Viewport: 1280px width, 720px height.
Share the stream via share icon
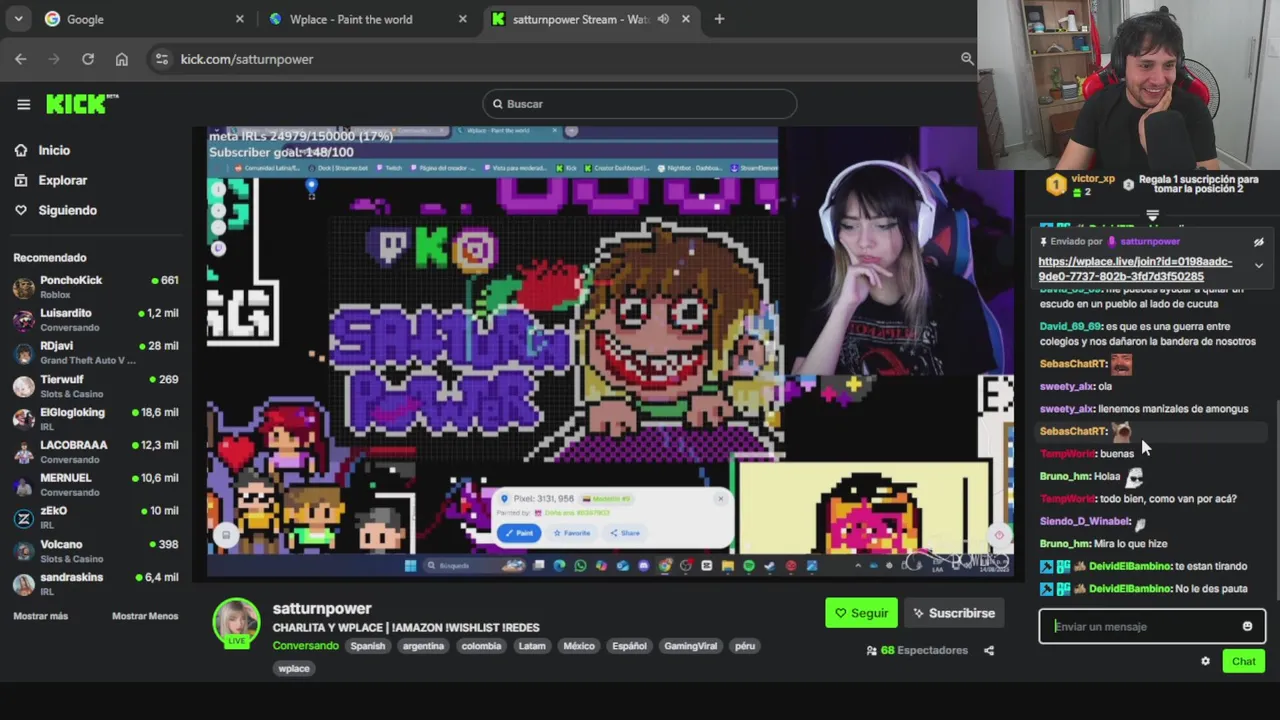point(989,650)
